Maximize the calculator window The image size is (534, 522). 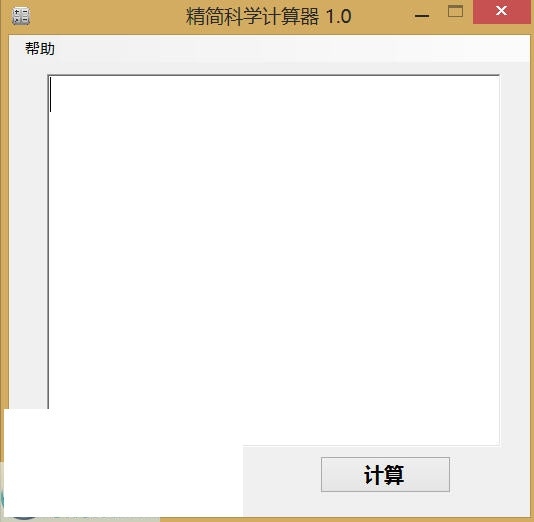455,12
